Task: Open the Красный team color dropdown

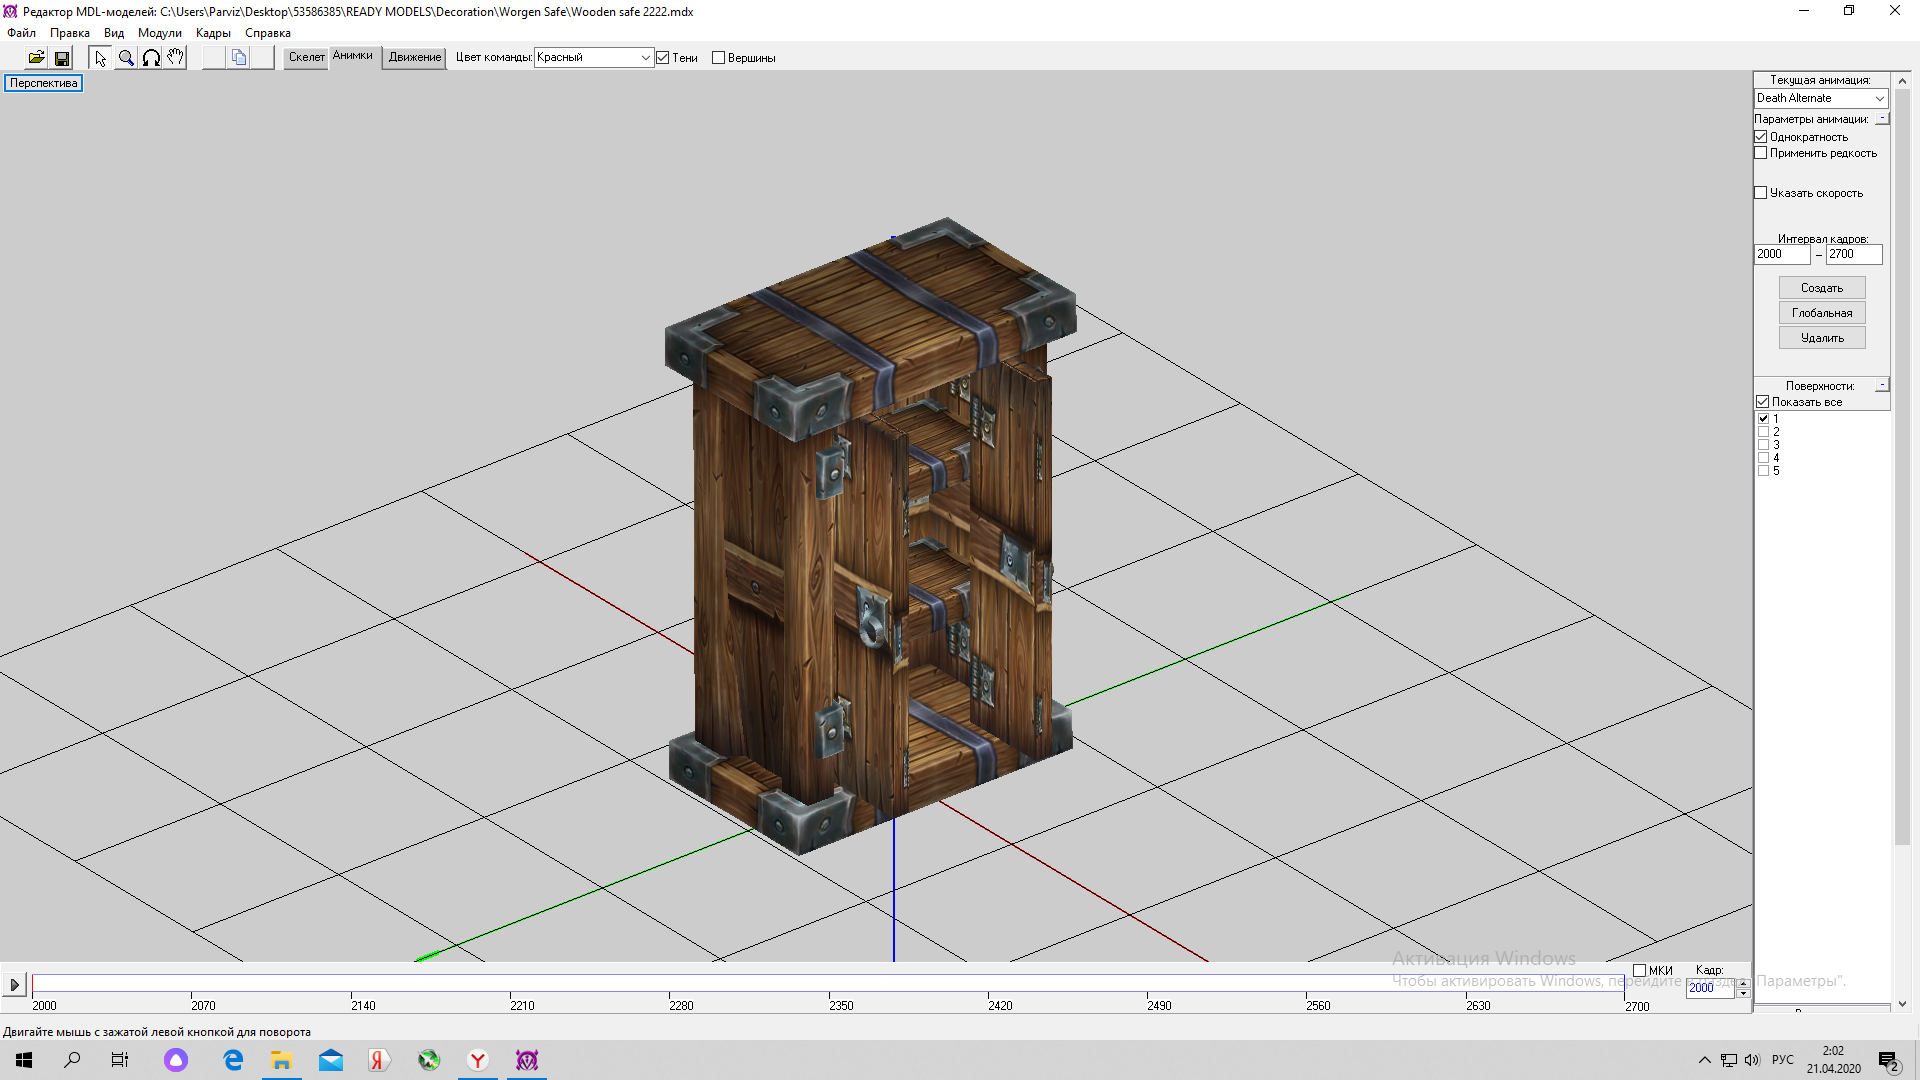Action: click(645, 58)
